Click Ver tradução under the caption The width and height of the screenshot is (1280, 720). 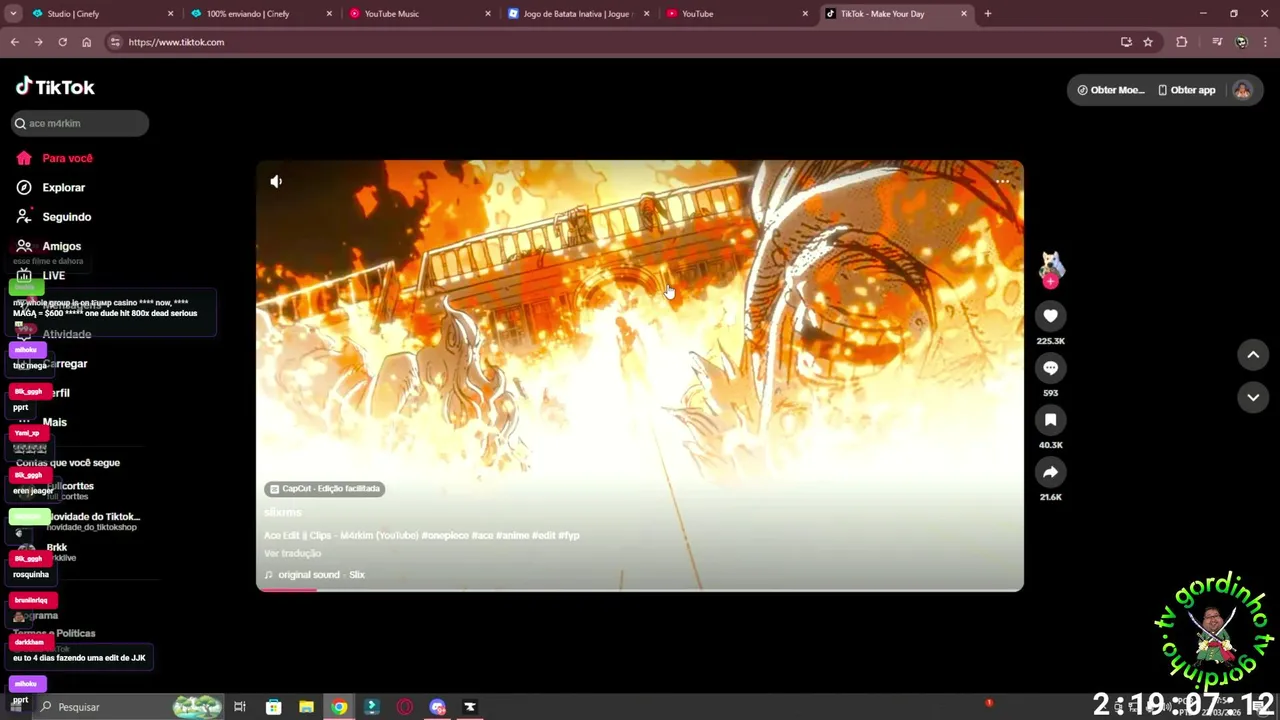(292, 553)
